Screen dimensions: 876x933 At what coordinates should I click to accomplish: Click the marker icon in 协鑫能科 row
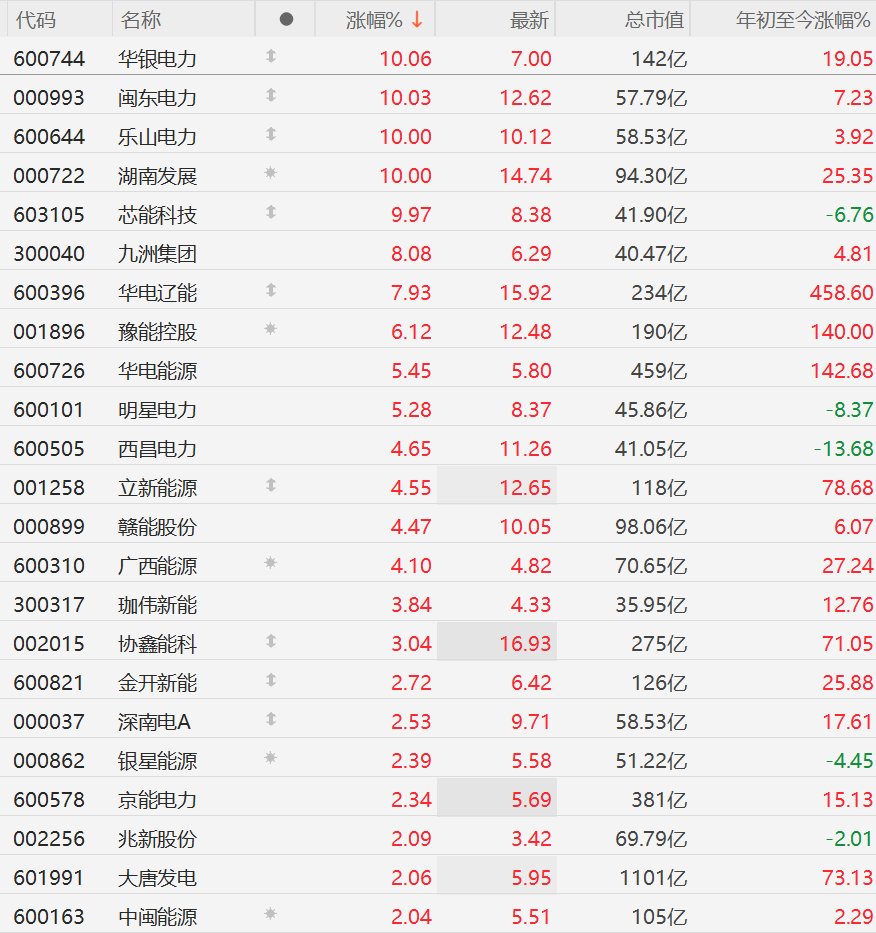pos(271,641)
